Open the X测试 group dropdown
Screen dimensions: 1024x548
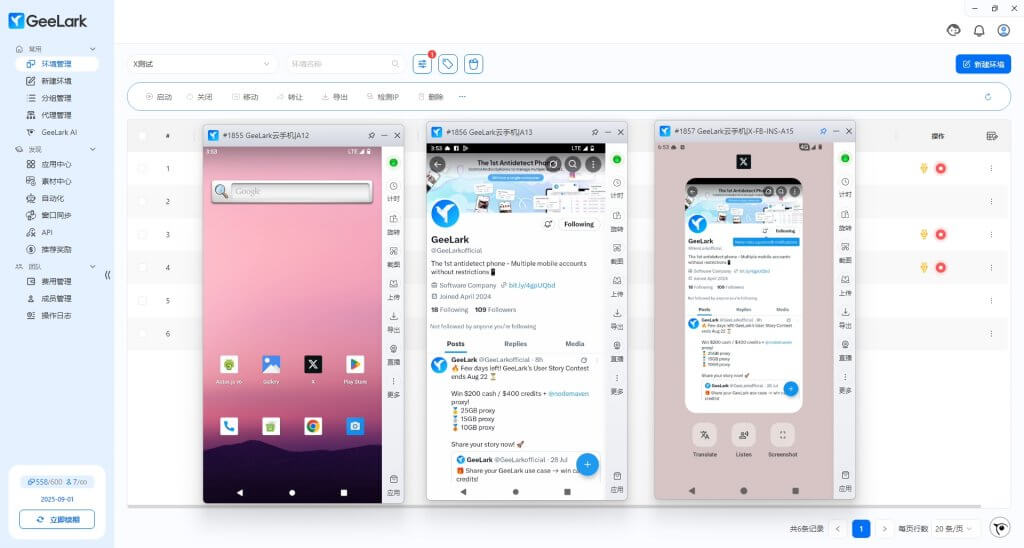pos(201,64)
